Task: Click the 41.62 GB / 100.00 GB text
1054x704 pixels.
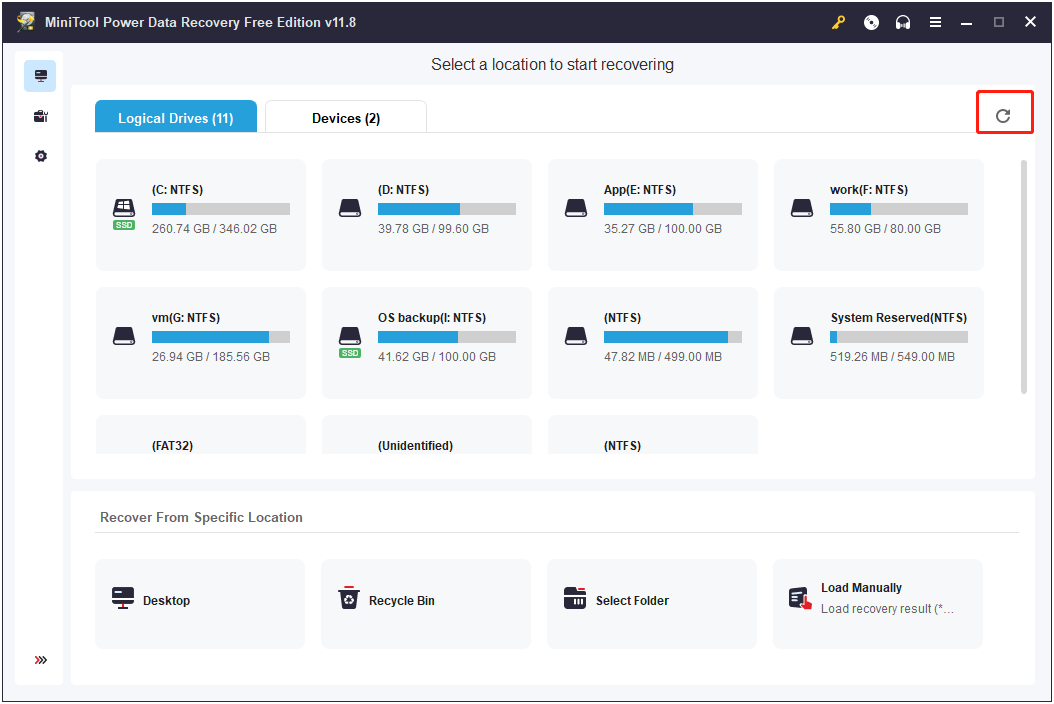Action: 437,356
